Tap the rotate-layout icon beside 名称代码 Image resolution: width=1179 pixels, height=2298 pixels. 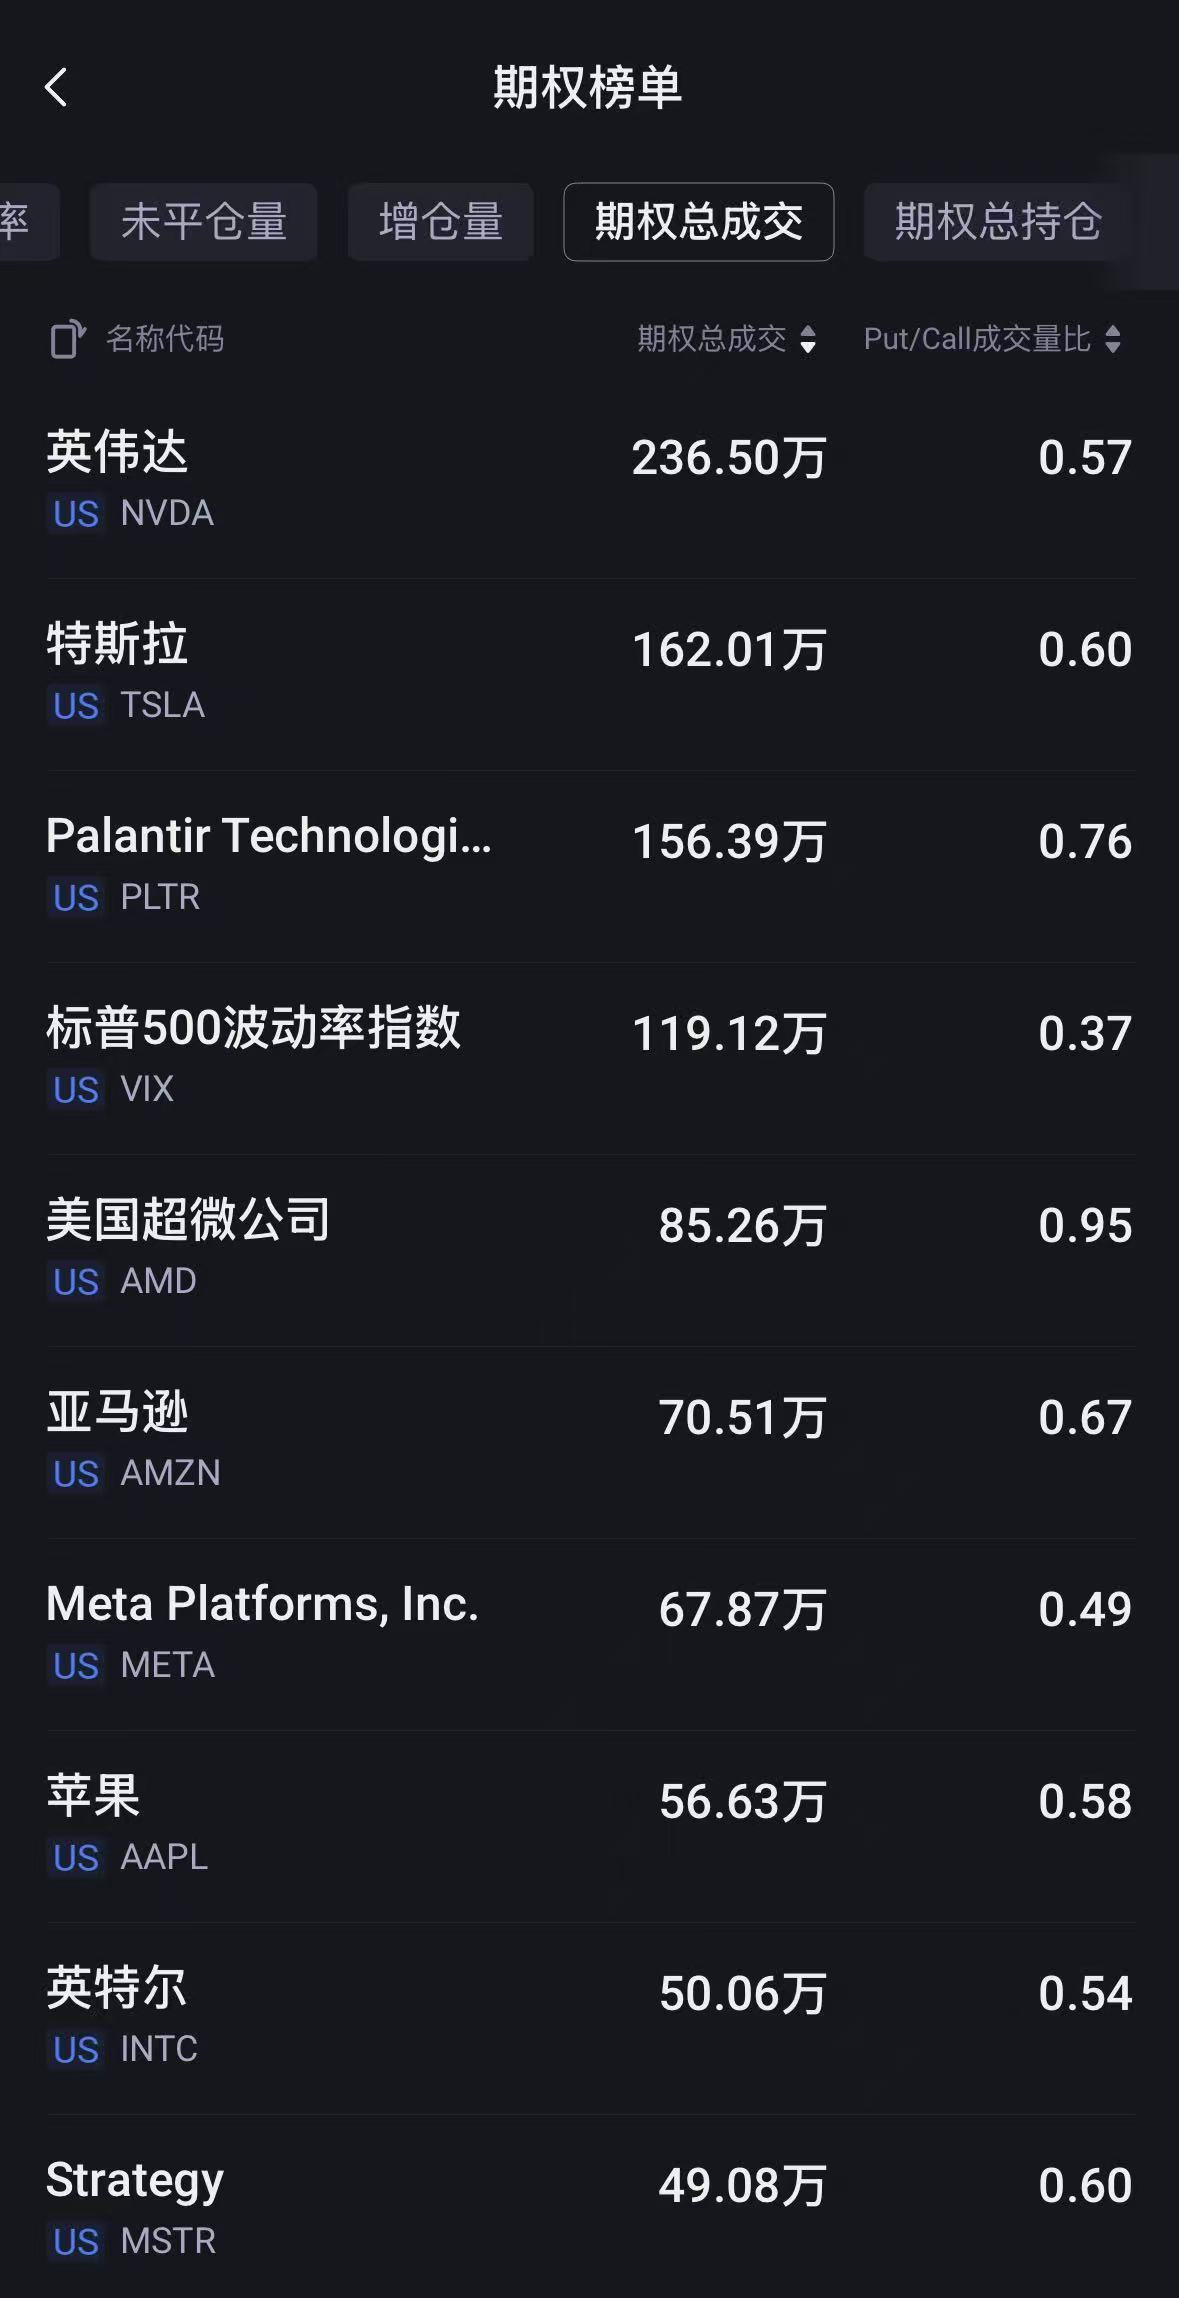(x=67, y=339)
